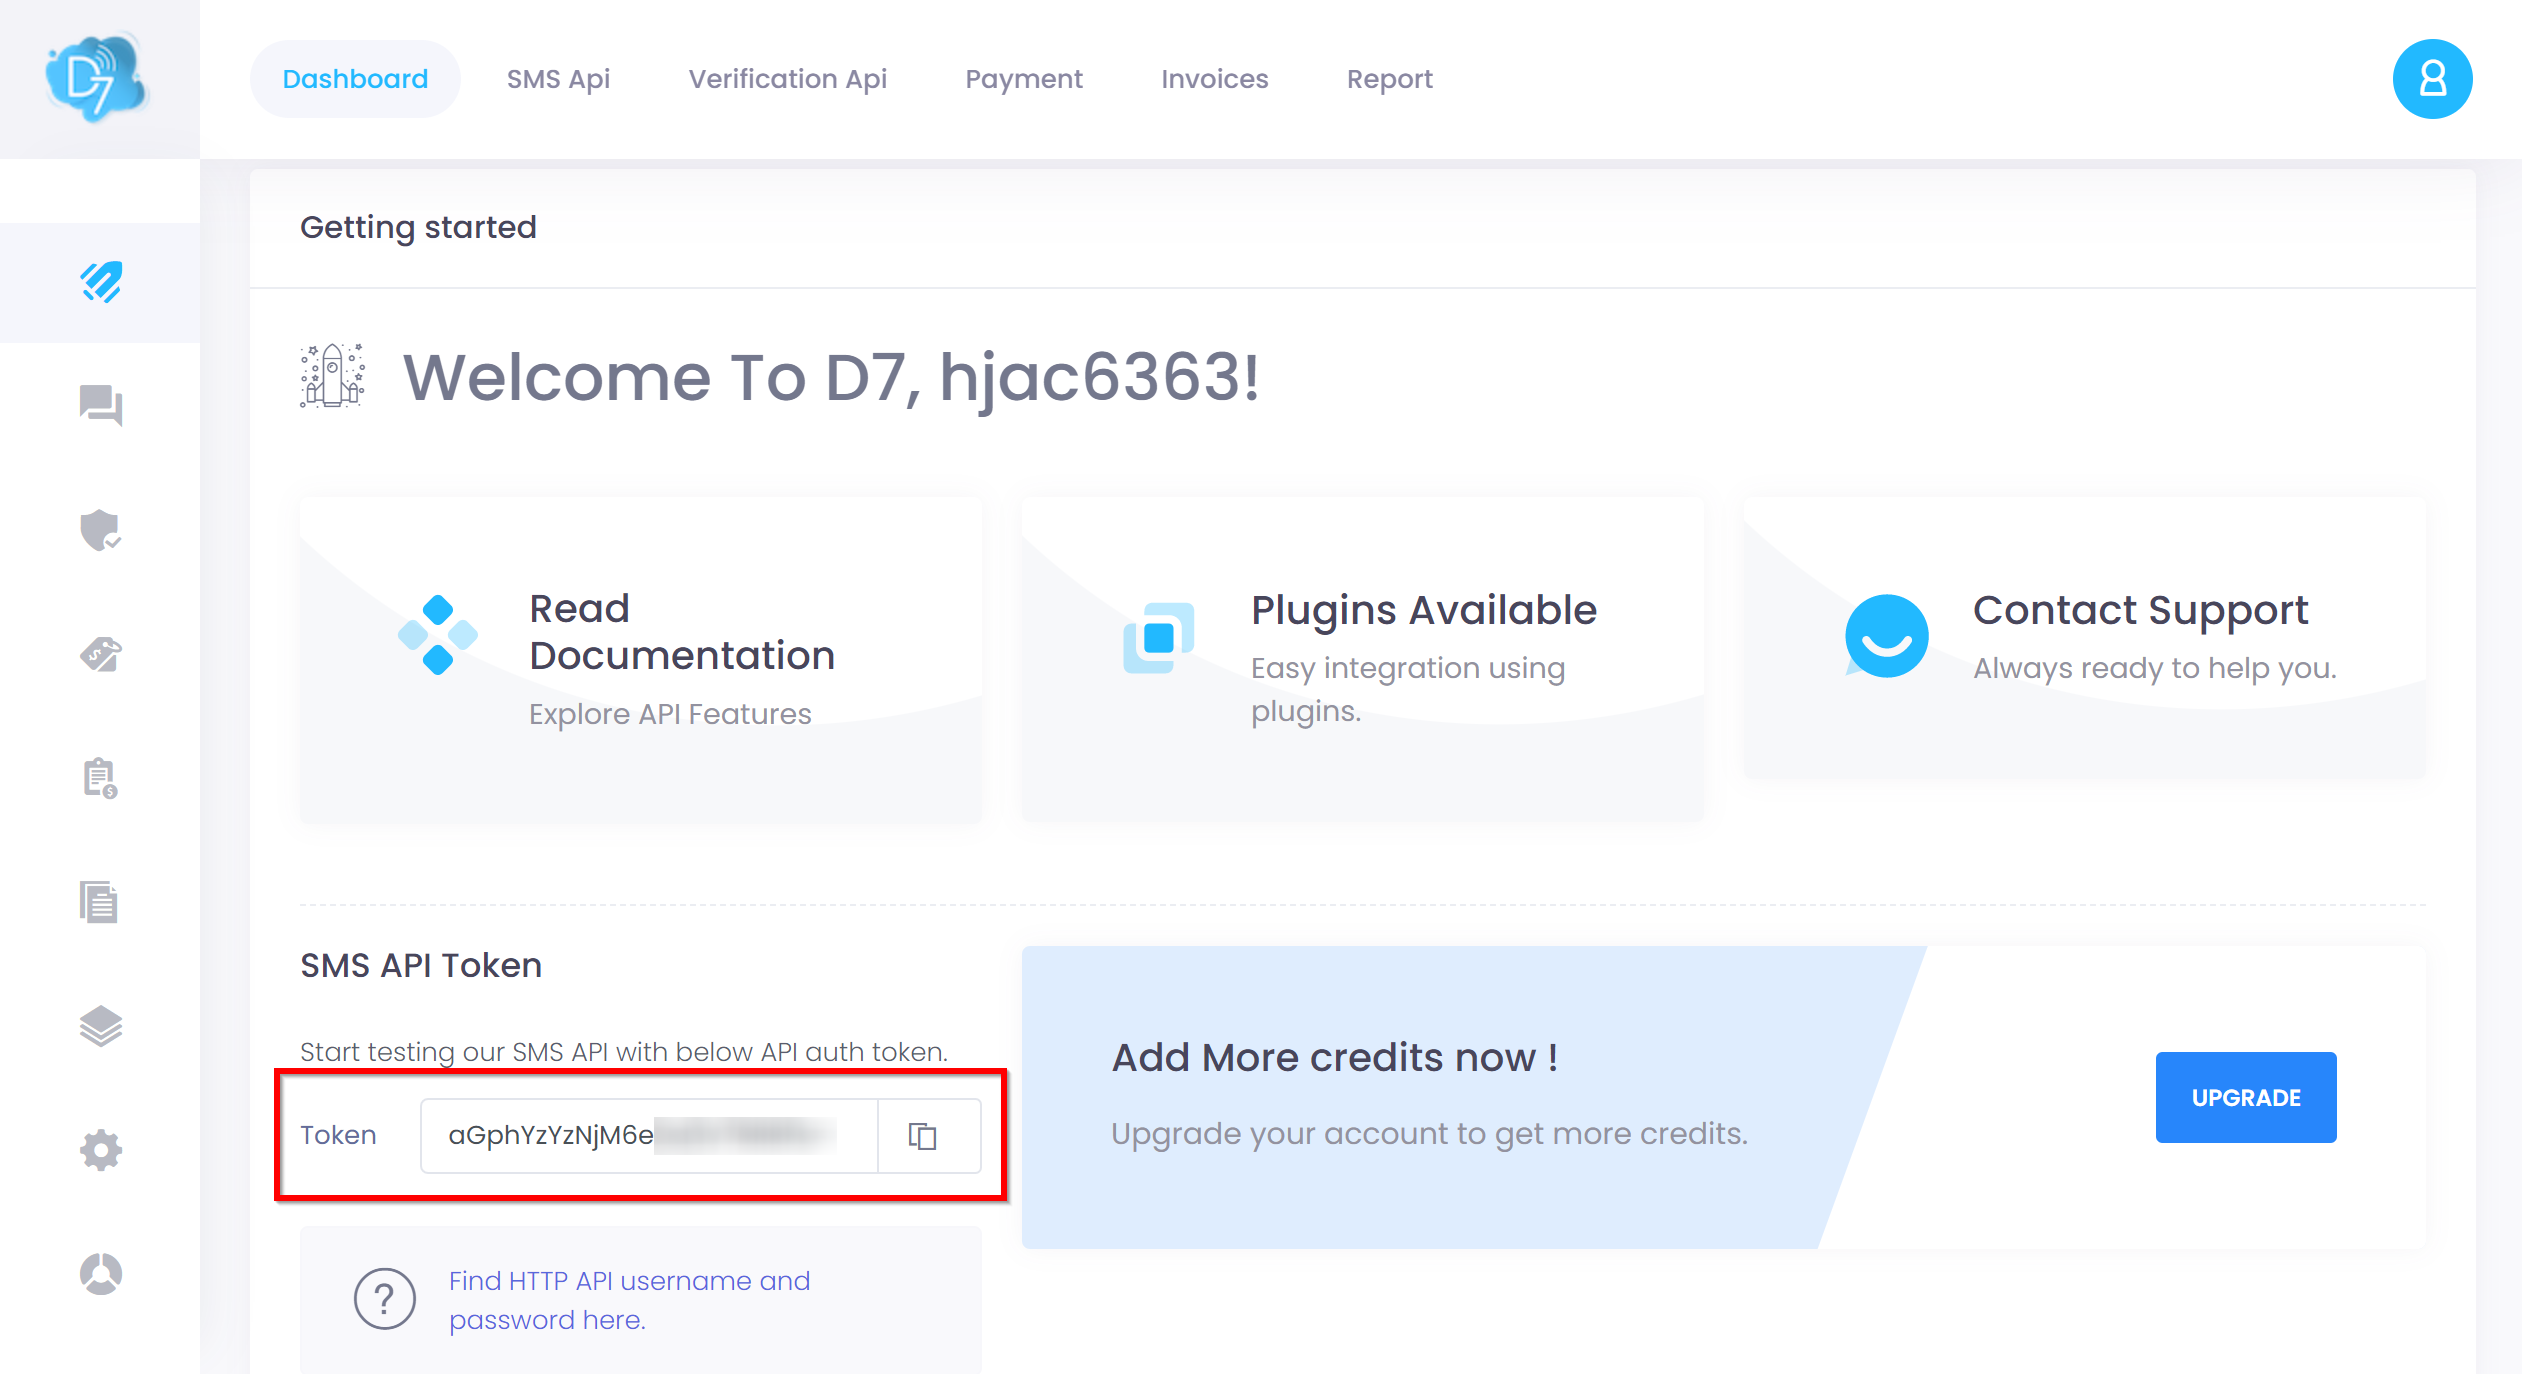Click inside the Token input field

tap(649, 1136)
